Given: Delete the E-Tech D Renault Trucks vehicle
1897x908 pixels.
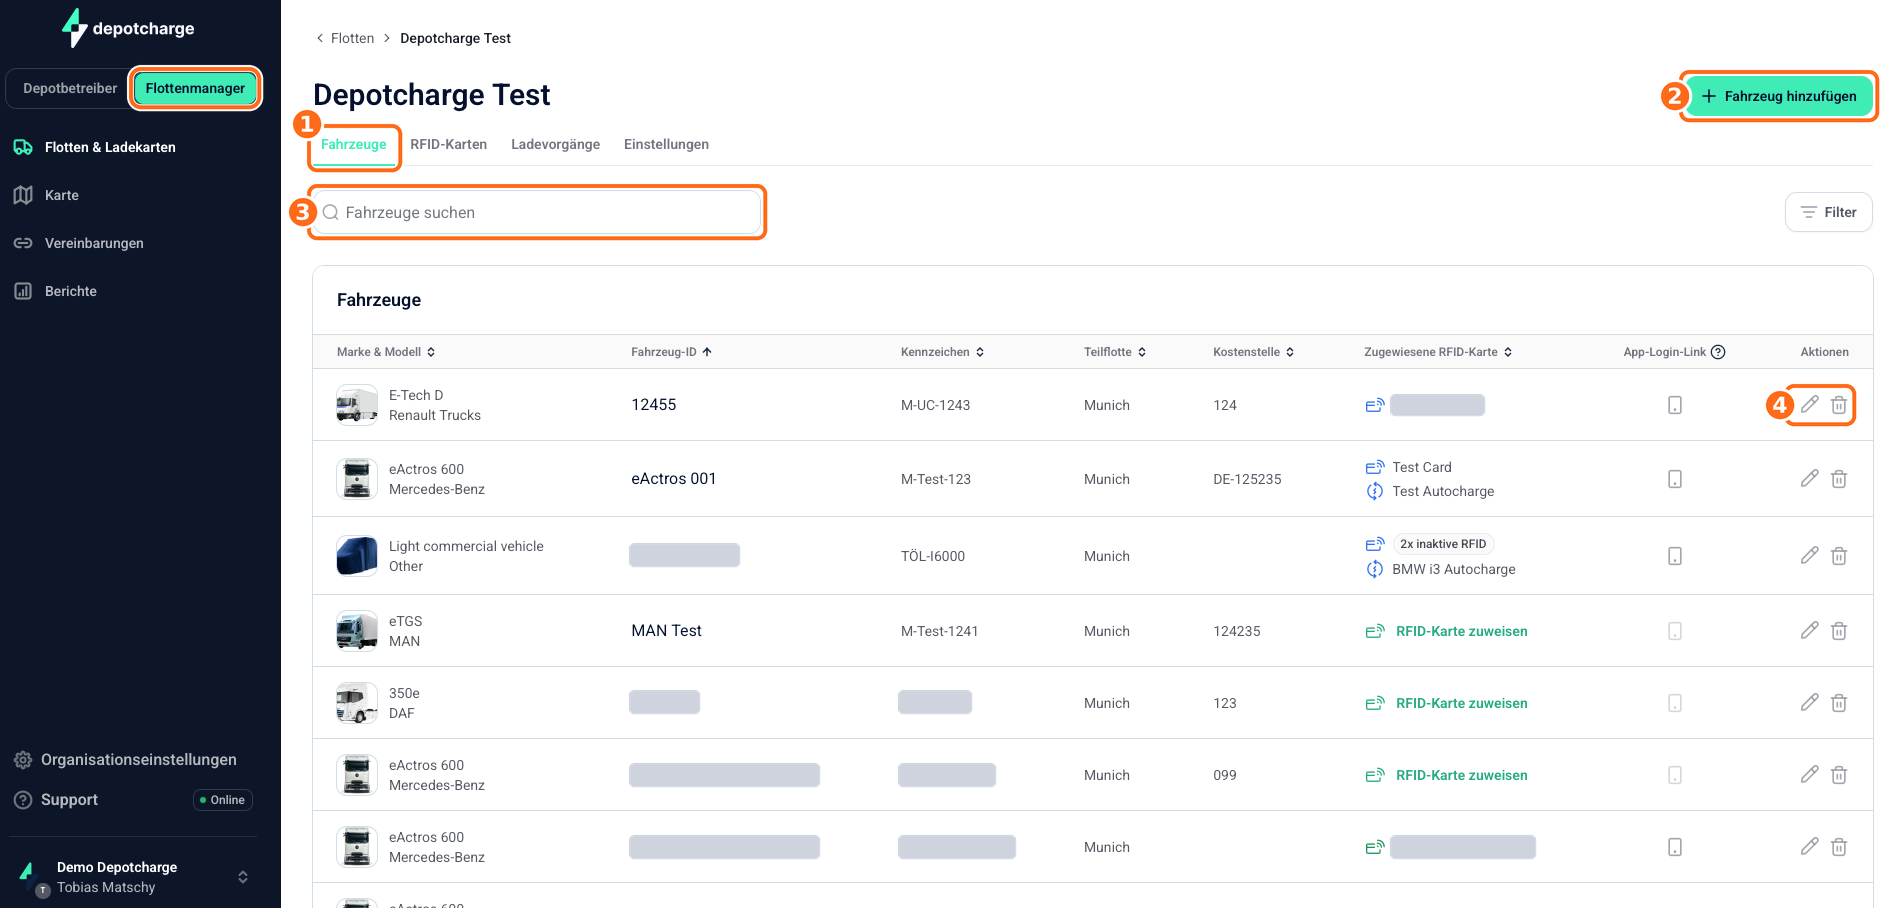Looking at the screenshot, I should point(1838,404).
